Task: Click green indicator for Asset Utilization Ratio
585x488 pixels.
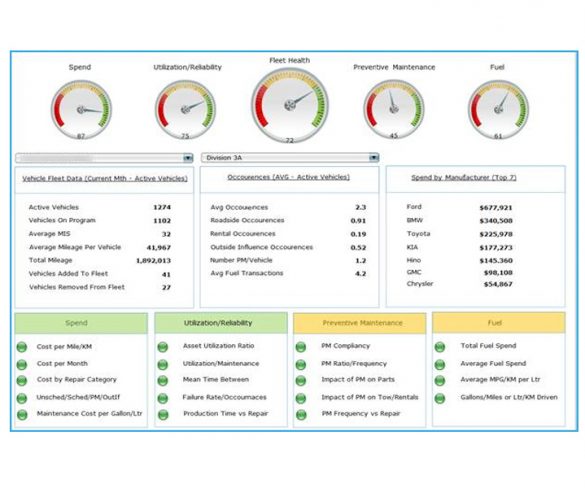Action: click(163, 347)
